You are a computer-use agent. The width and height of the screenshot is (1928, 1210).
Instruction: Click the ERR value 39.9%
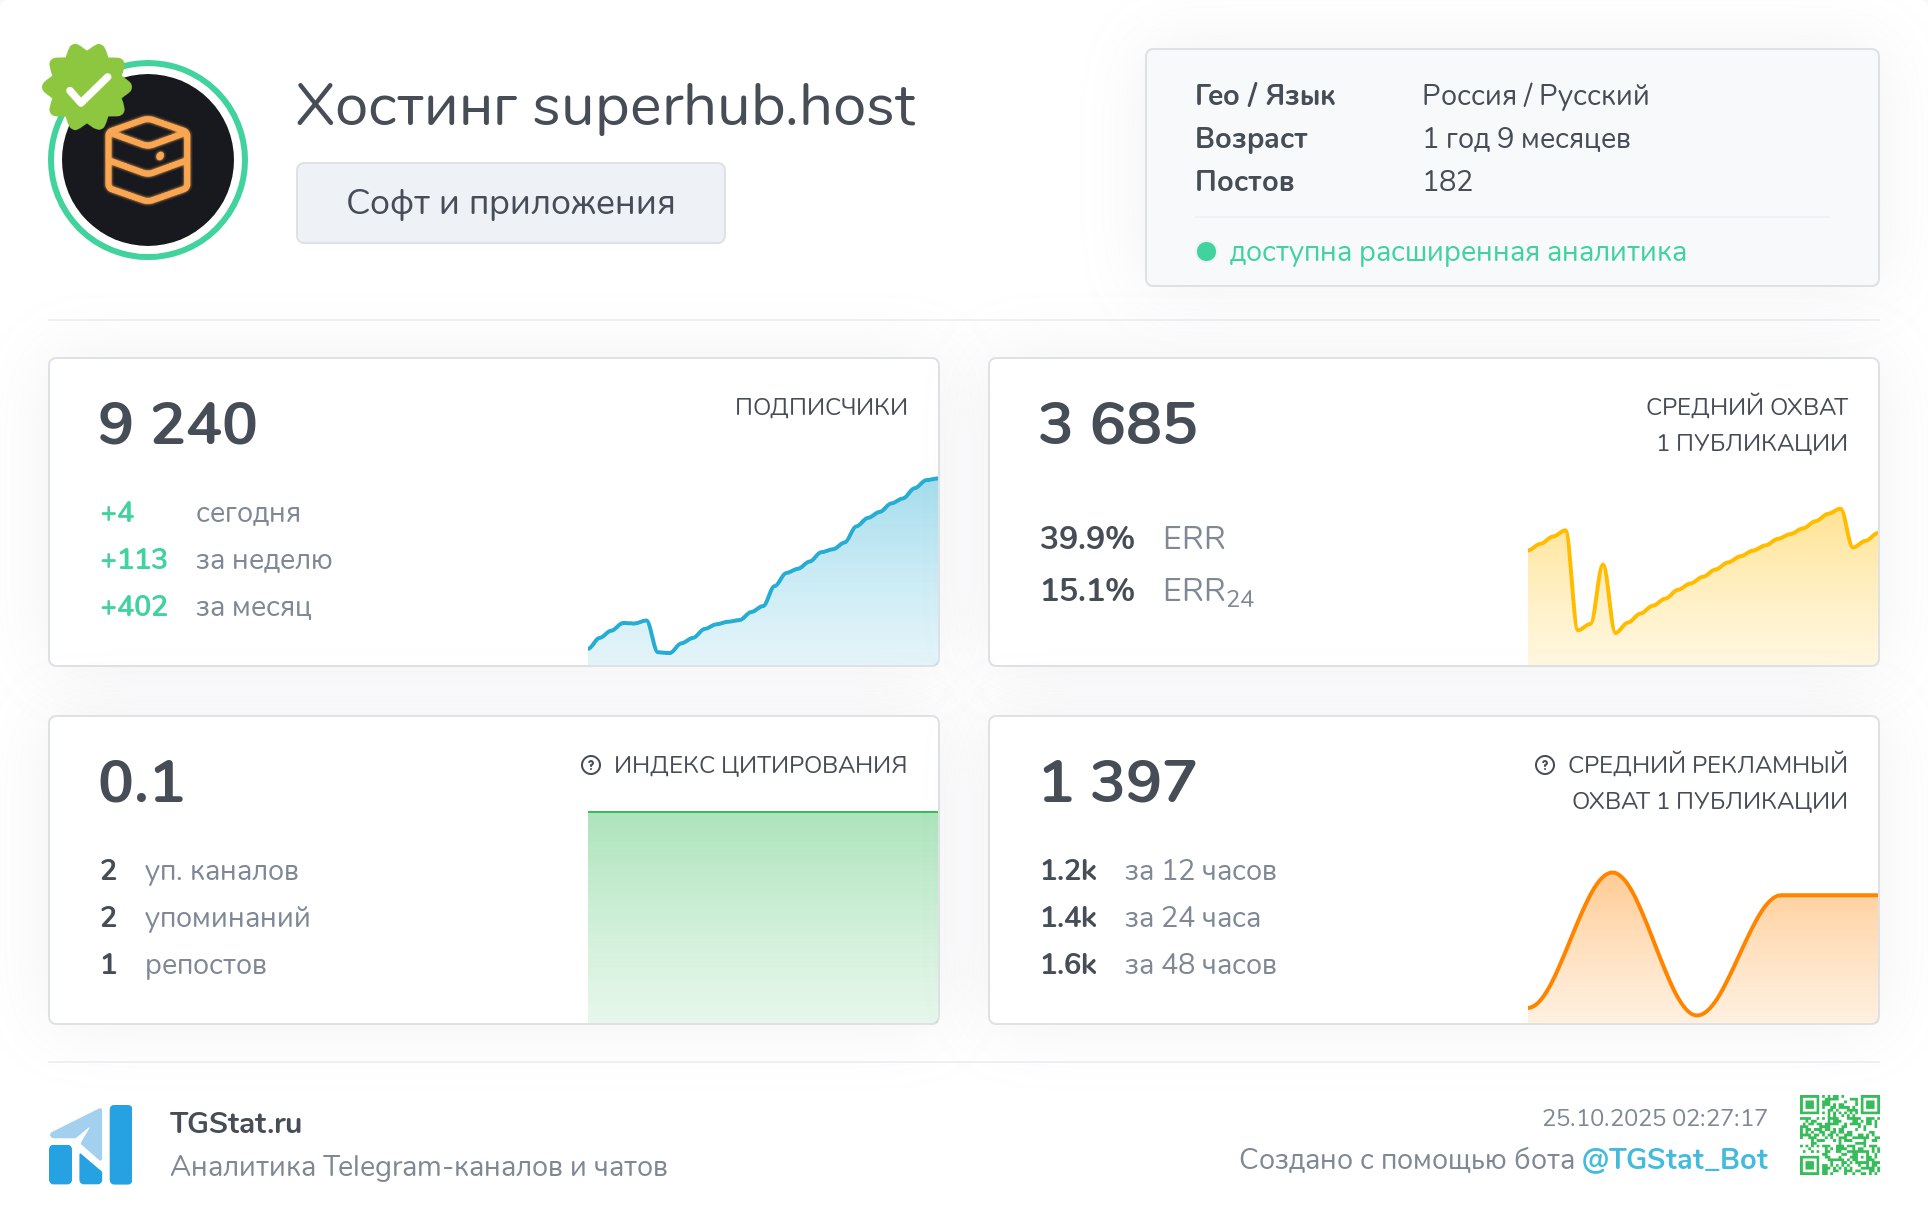[1086, 538]
